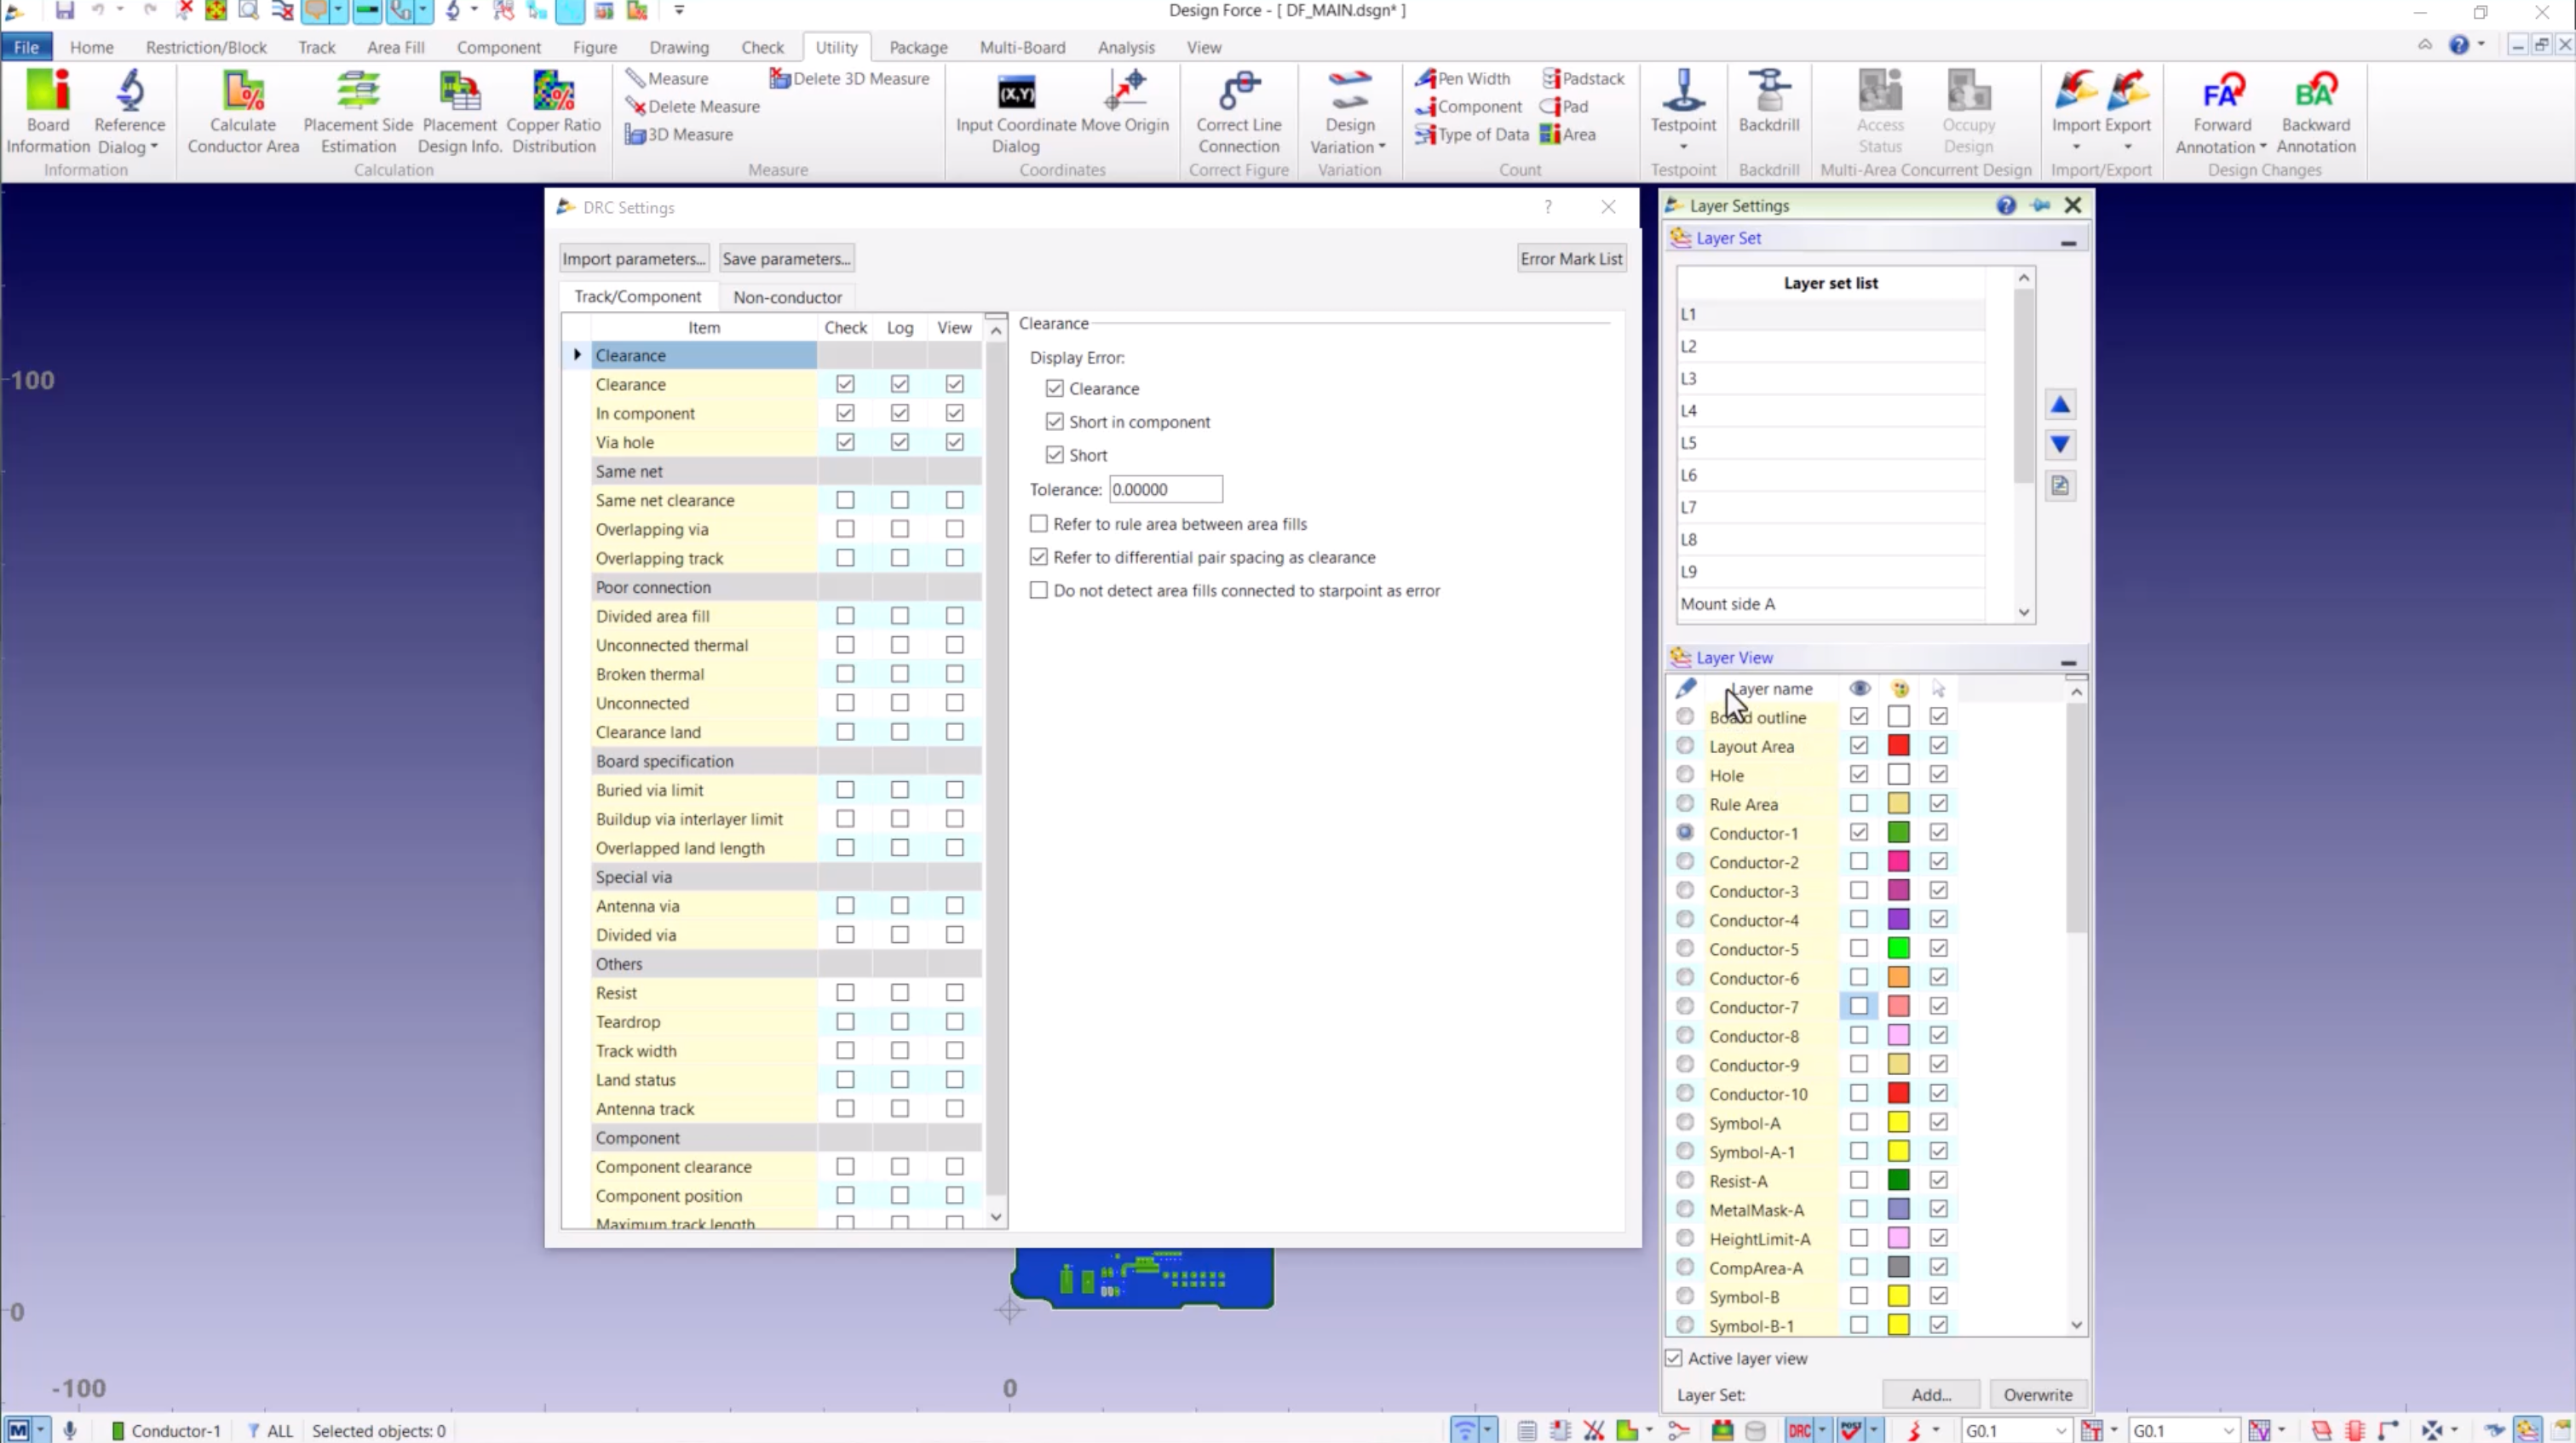Change Conductor-1 green color swatch
The height and width of the screenshot is (1443, 2576).
pyautogui.click(x=1898, y=832)
